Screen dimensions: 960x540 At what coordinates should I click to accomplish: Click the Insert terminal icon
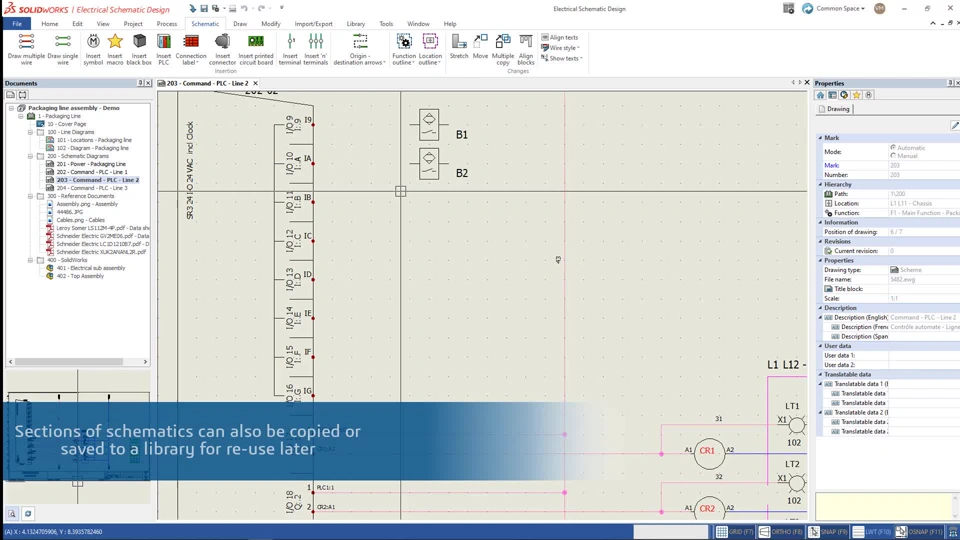point(290,49)
